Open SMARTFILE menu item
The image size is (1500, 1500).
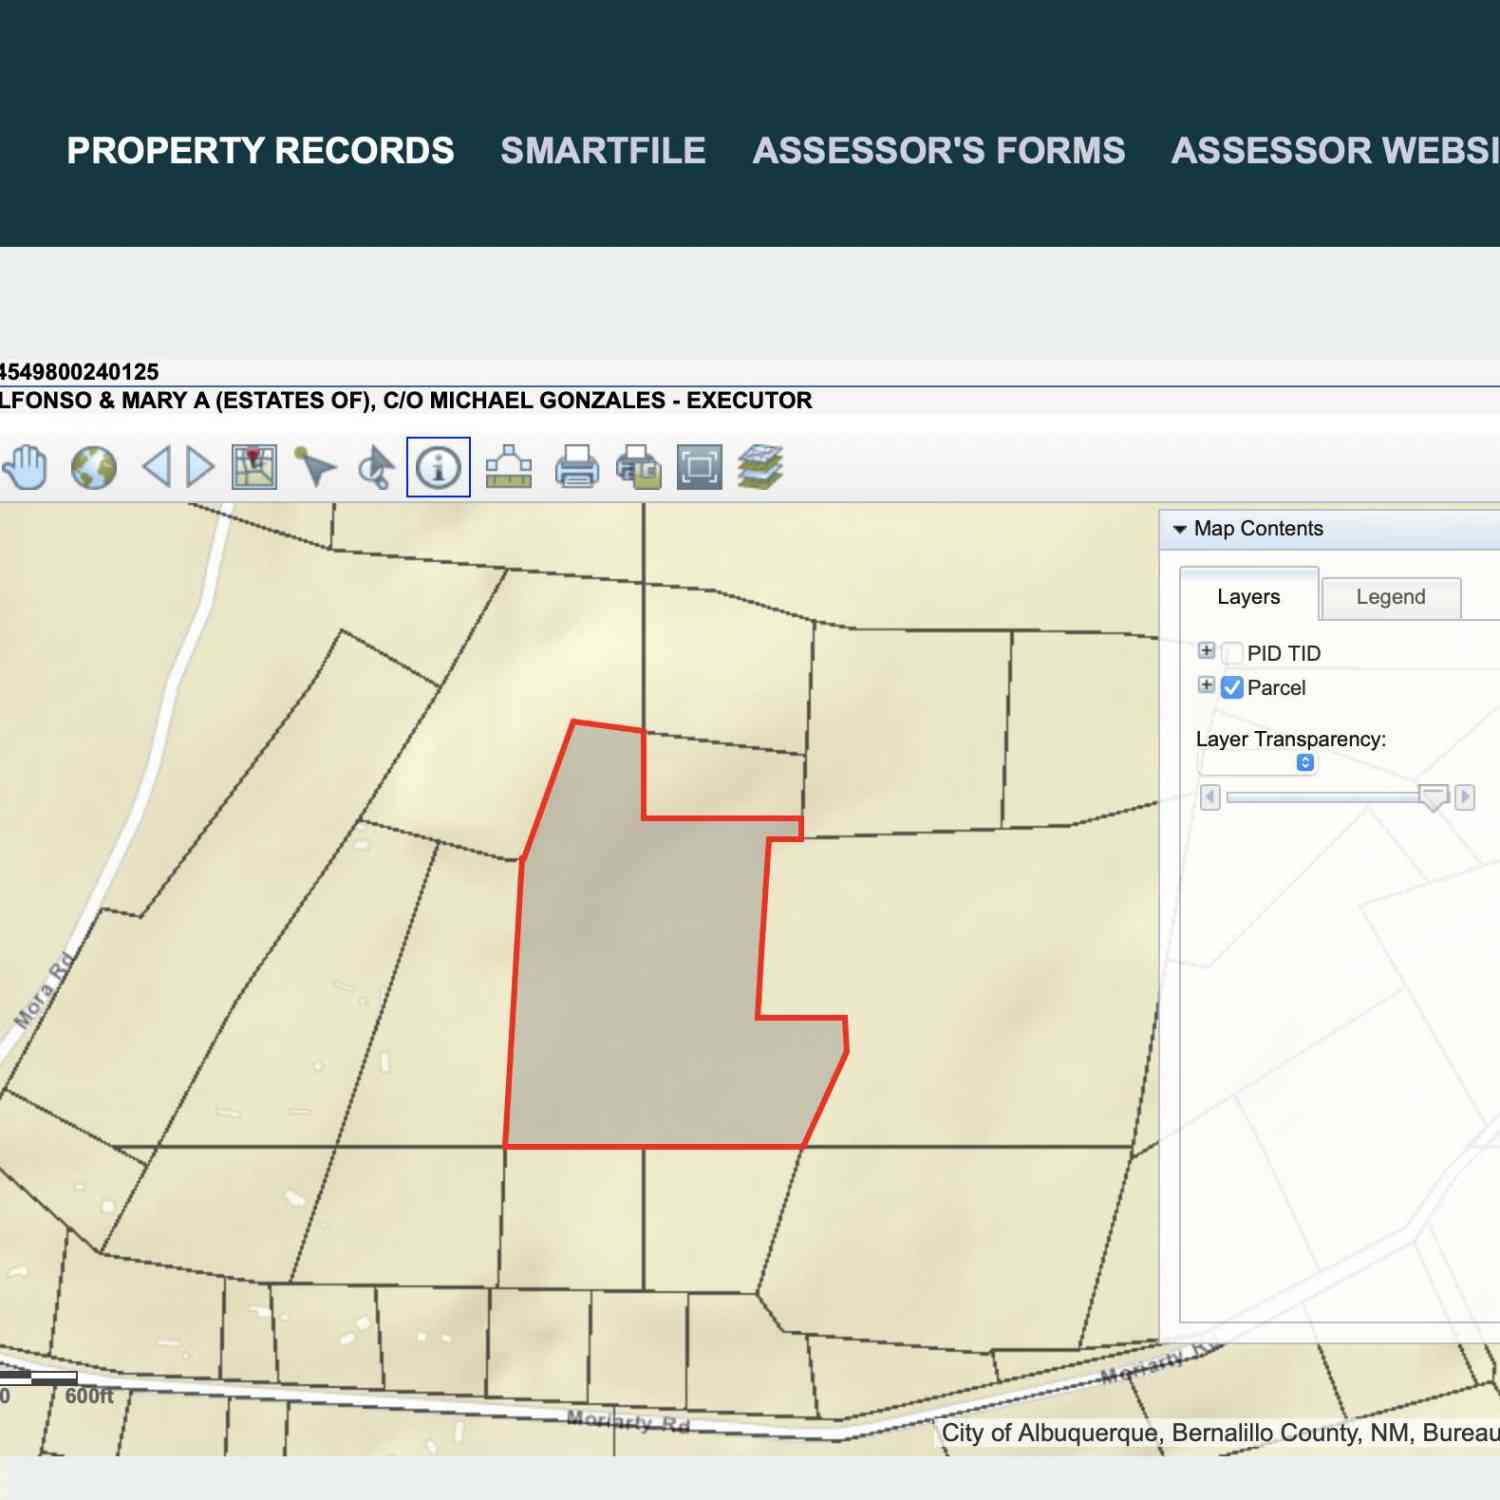click(x=603, y=151)
